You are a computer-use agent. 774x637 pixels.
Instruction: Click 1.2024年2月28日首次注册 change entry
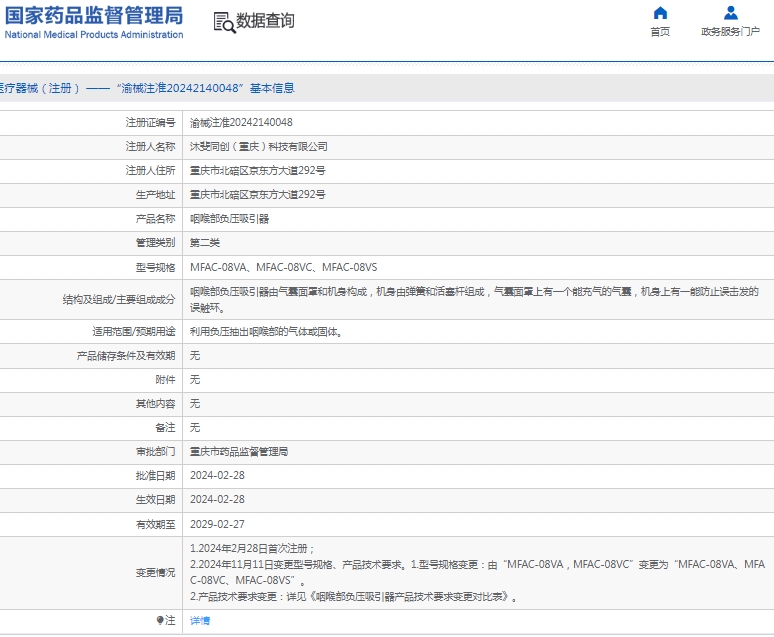tap(252, 549)
